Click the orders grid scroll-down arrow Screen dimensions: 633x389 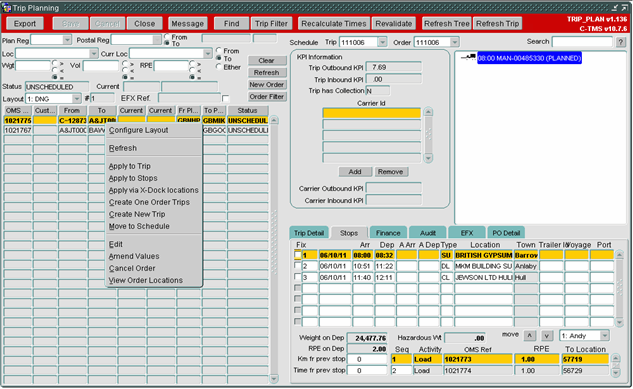274,379
